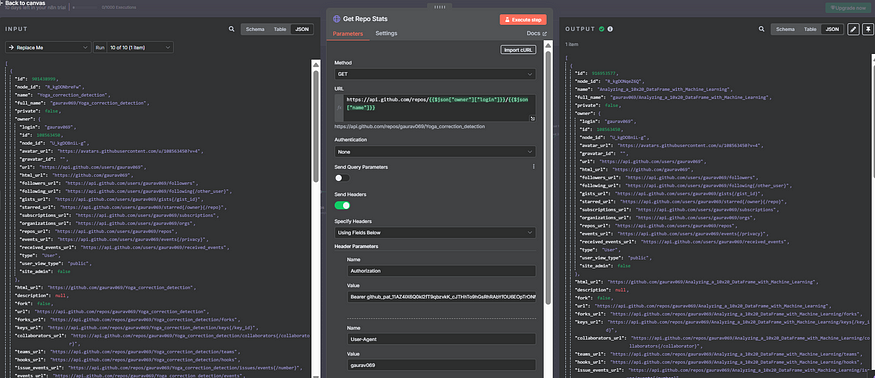Click the search icon in the OUTPUT panel
The image size is (875, 378).
pyautogui.click(x=761, y=29)
